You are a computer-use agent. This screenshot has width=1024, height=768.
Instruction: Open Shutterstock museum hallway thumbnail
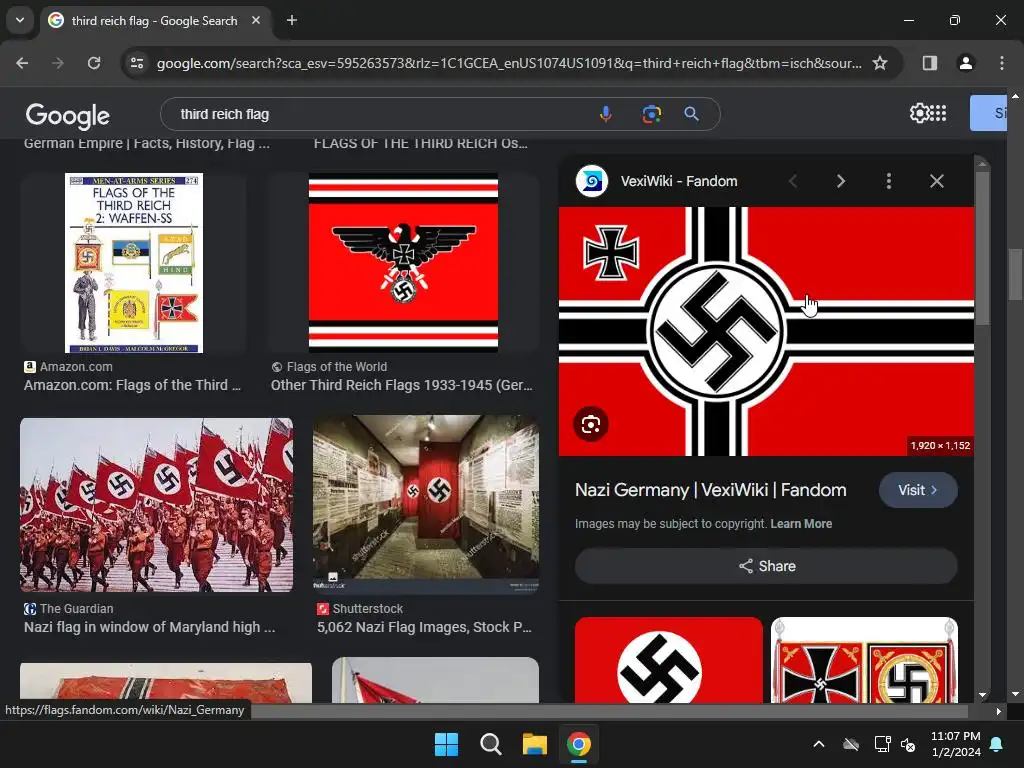click(426, 504)
